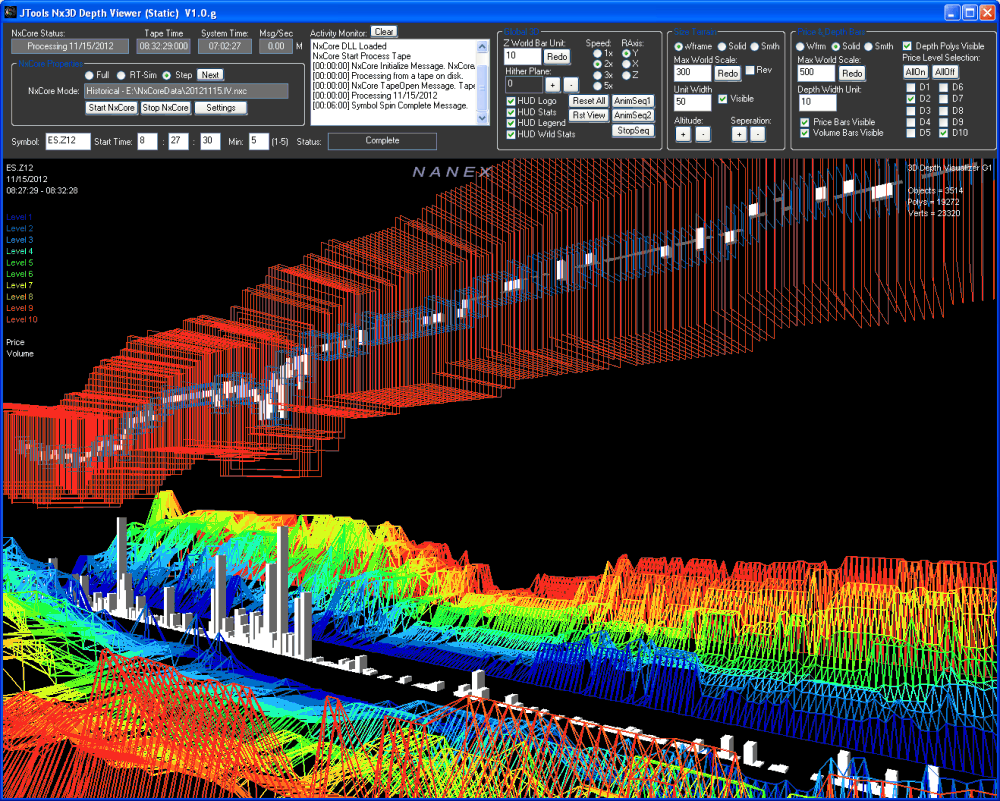Click Activity Monitor scrollbar up arrow
Screen dimensions: 1000x801
[x=483, y=46]
